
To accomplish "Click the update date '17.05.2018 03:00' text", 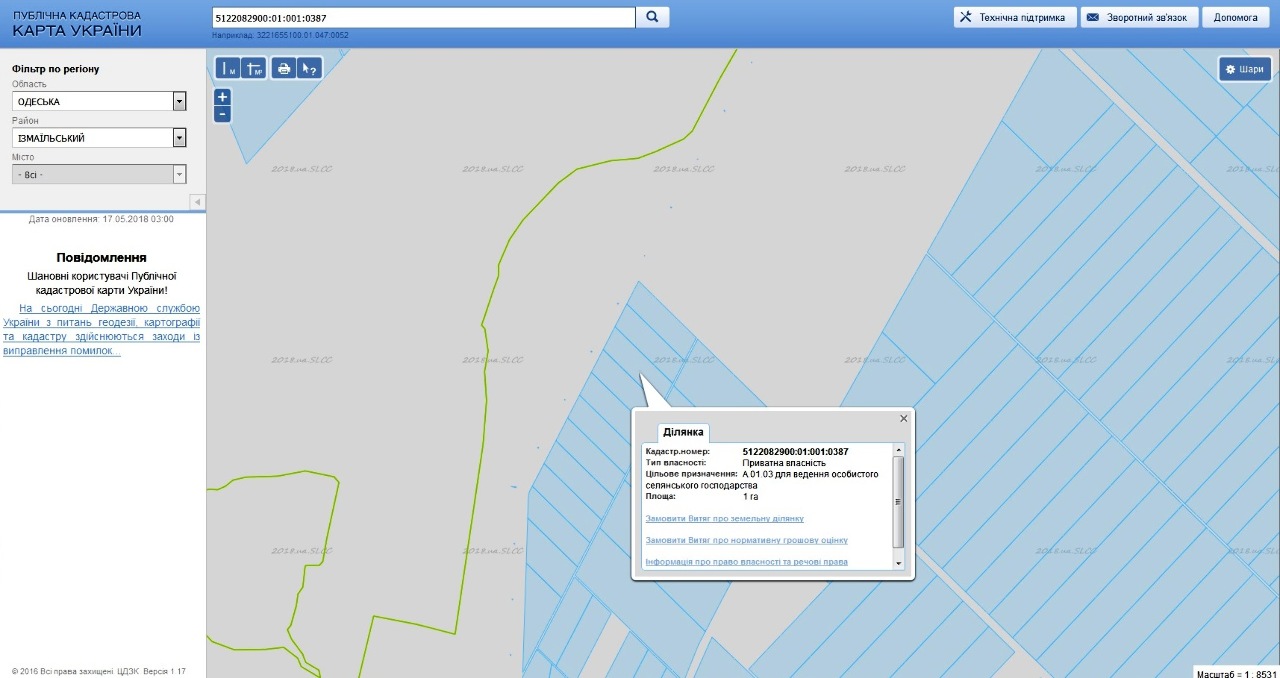I will click(138, 219).
